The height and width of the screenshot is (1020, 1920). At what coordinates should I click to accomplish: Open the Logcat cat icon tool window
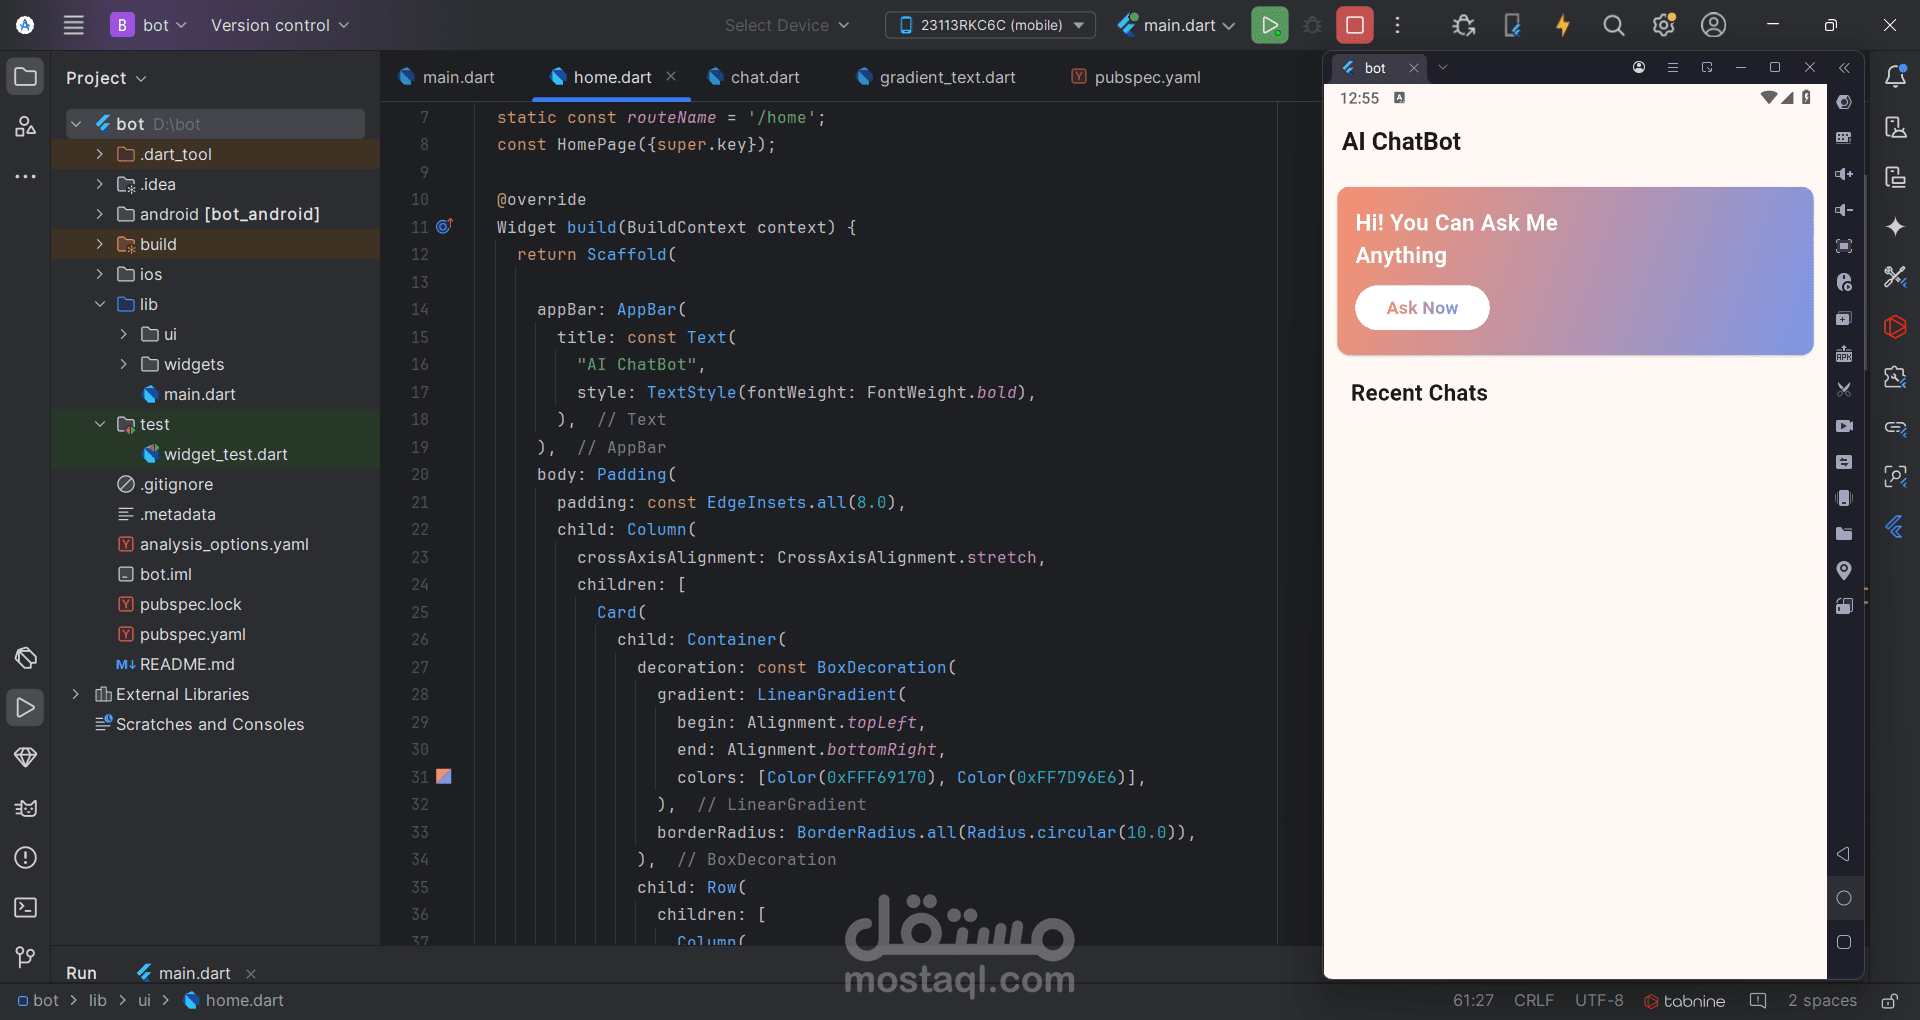click(x=26, y=807)
